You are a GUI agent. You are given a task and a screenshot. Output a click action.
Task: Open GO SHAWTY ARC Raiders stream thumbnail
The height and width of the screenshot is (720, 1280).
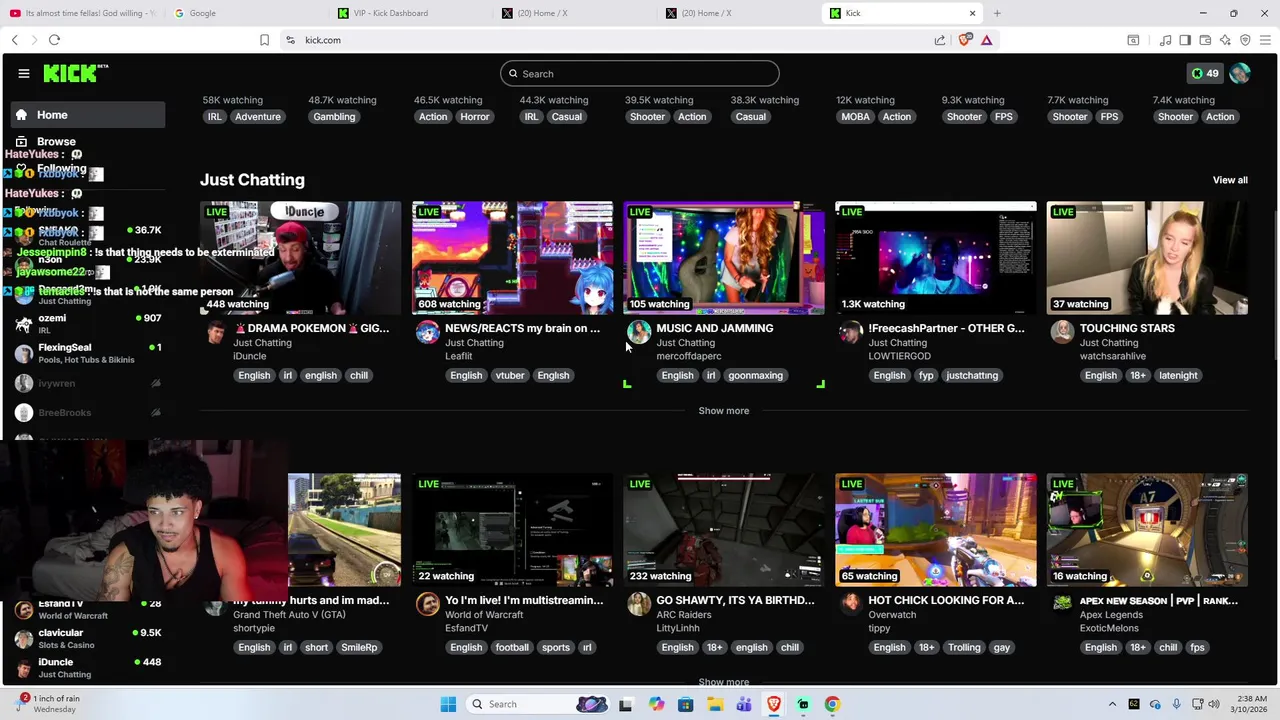(x=724, y=530)
